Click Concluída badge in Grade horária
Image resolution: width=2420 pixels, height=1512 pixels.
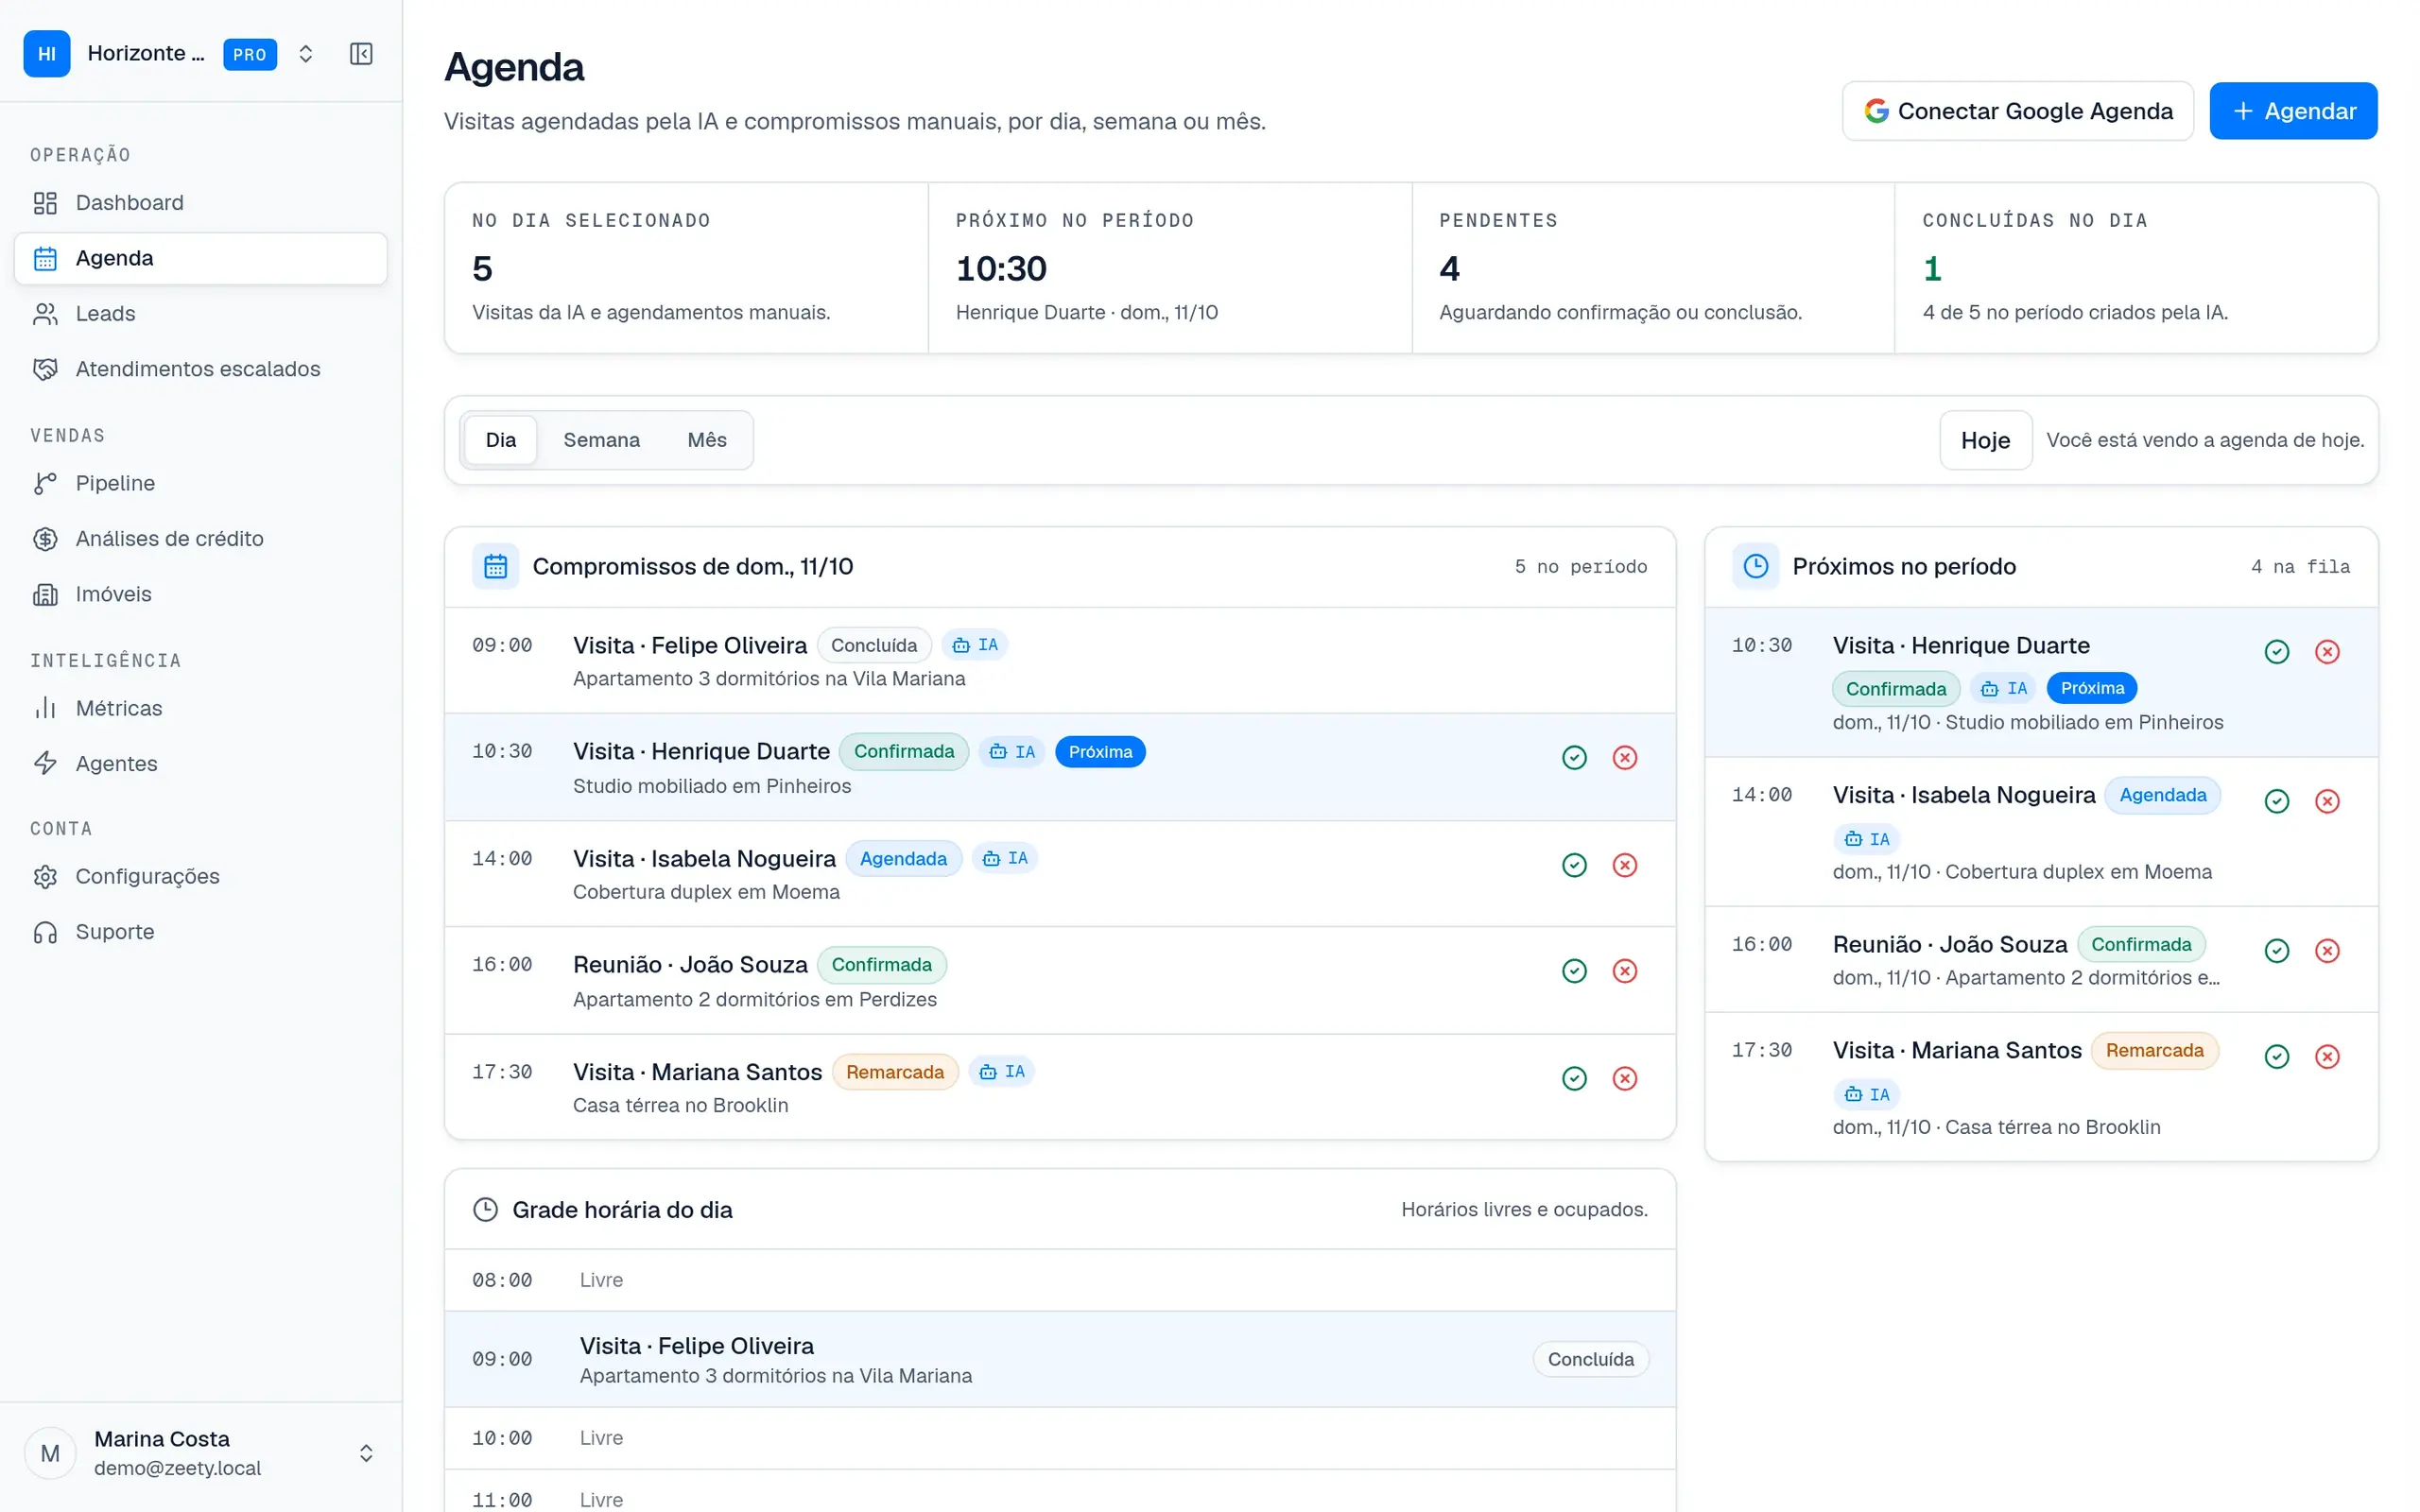click(x=1590, y=1360)
